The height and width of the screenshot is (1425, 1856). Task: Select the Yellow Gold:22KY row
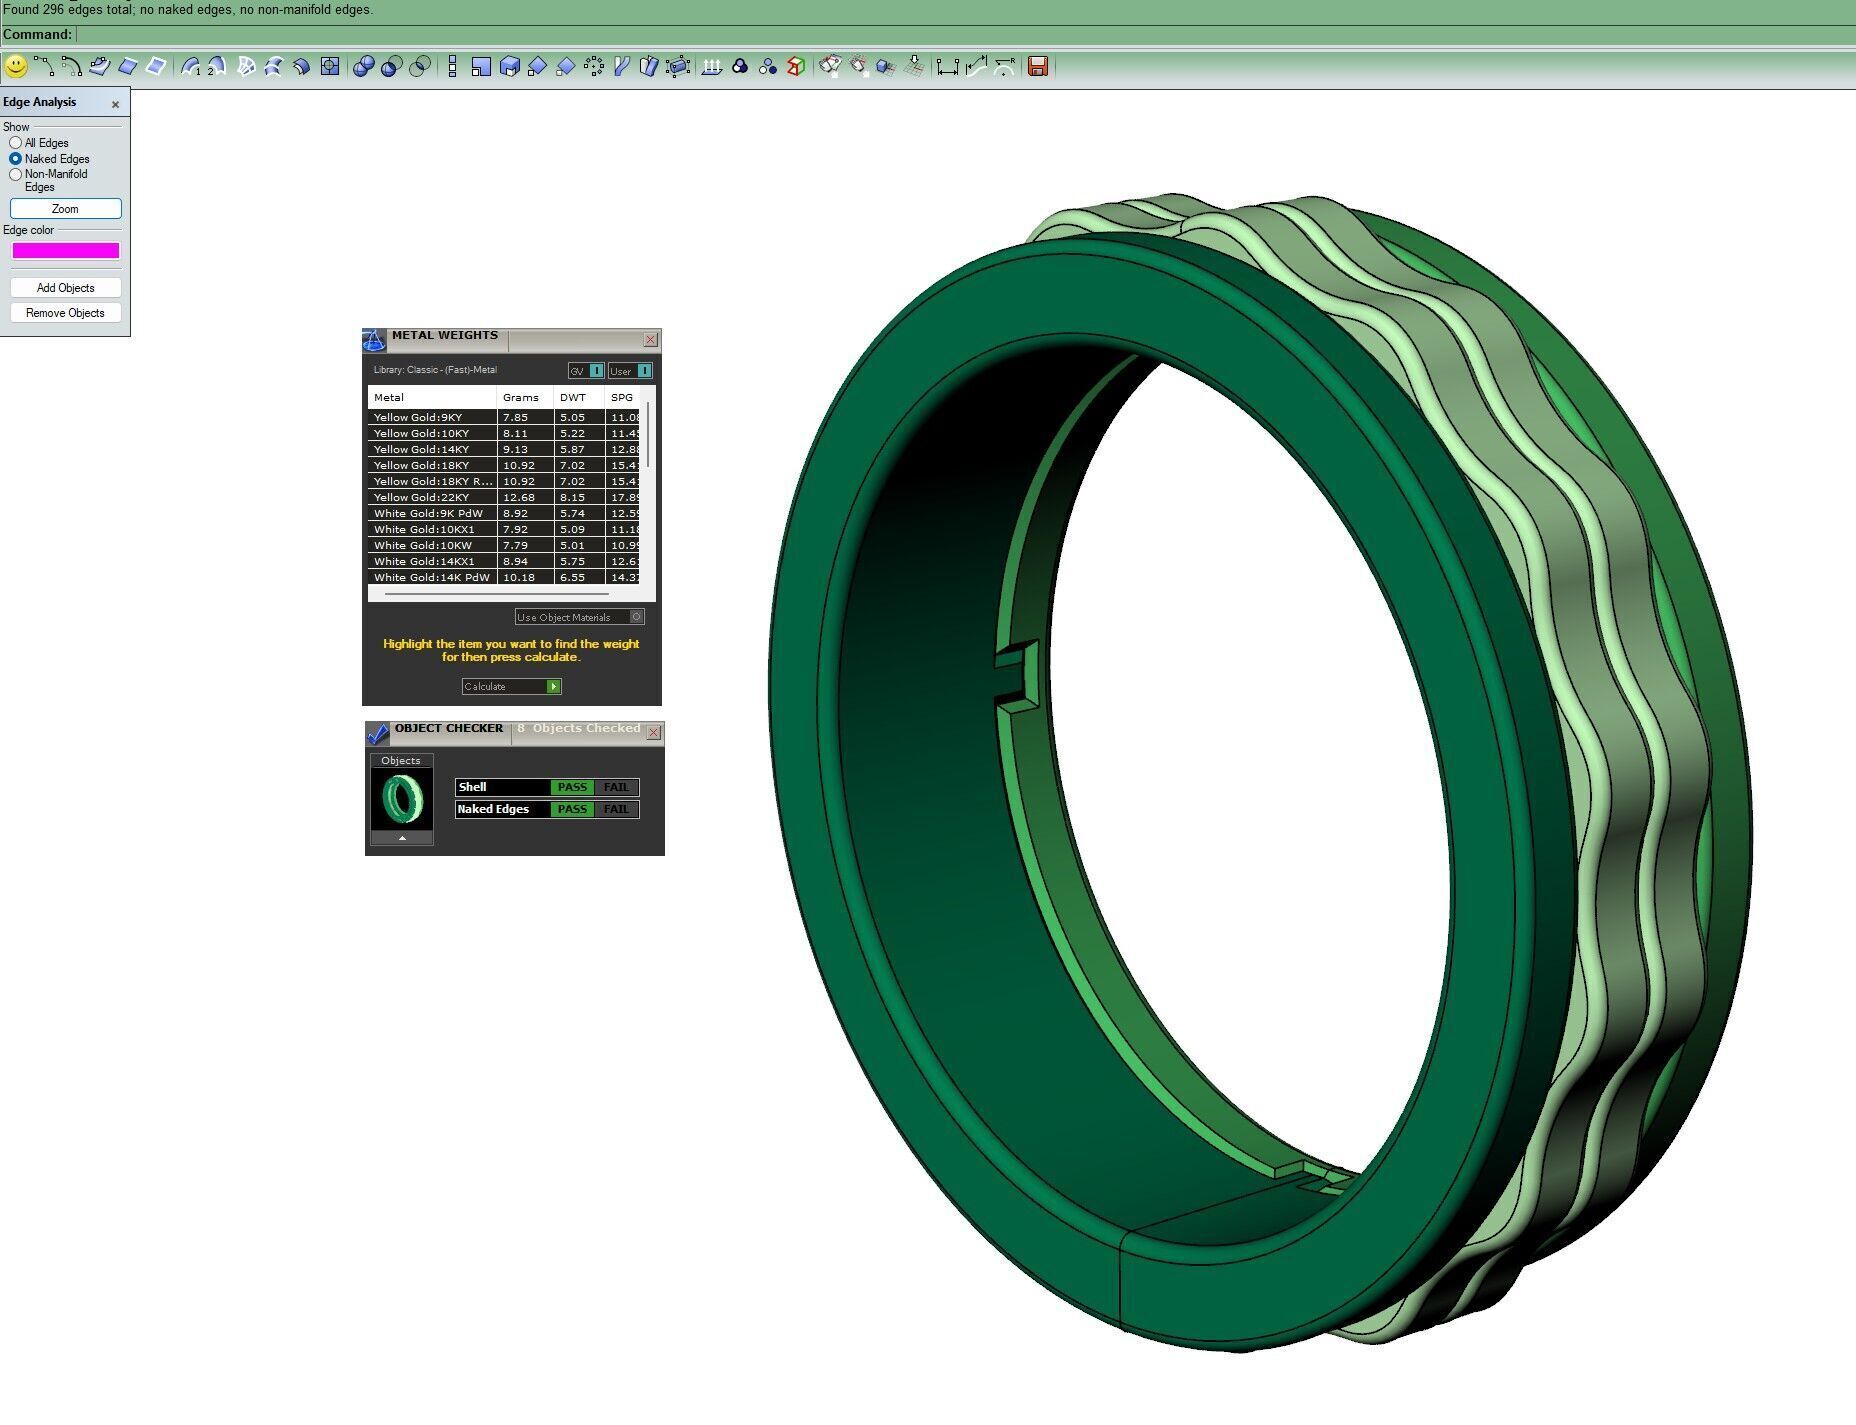(x=504, y=497)
